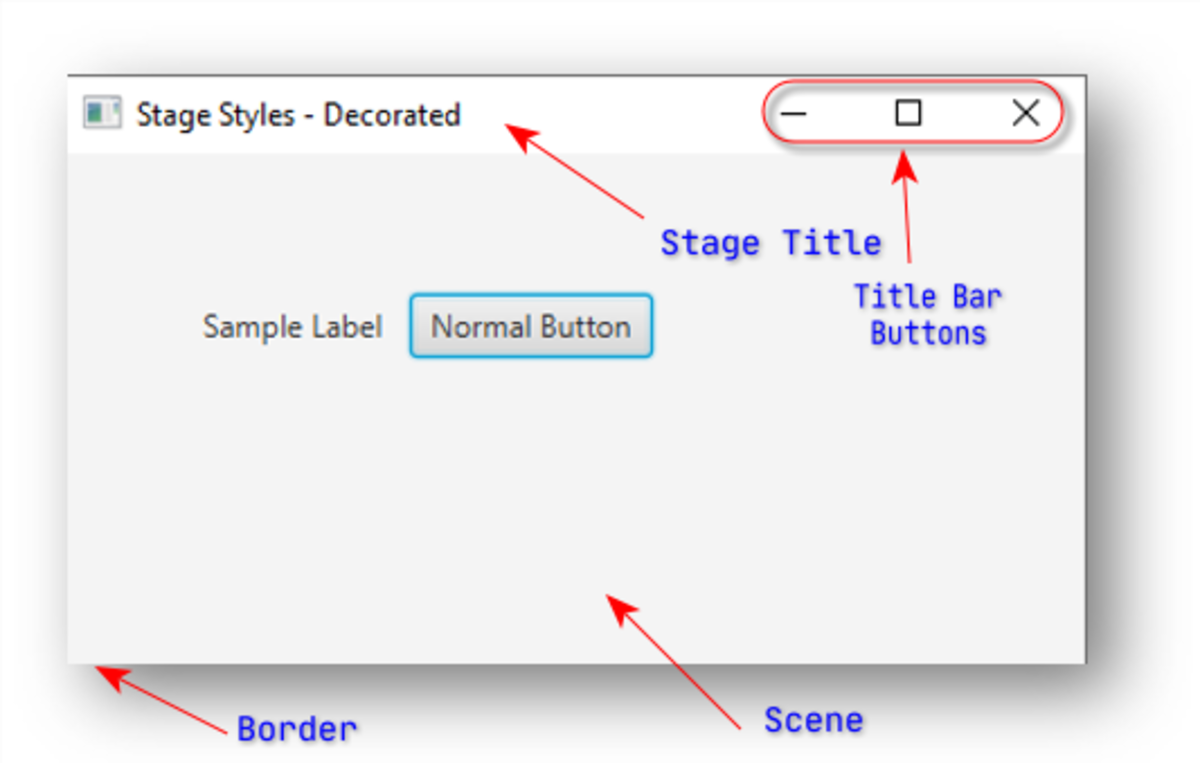Click the blue Stage Title annotation

771,242
